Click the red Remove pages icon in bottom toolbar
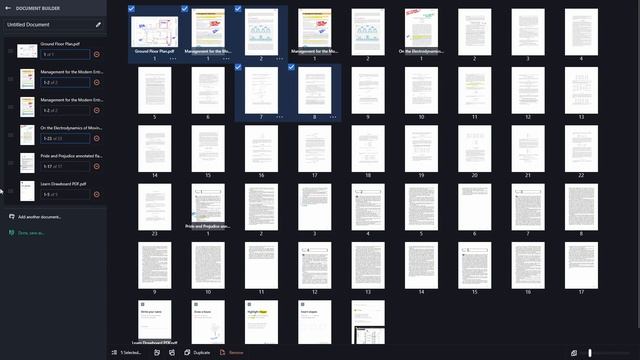The height and width of the screenshot is (360, 640). click(x=222, y=352)
